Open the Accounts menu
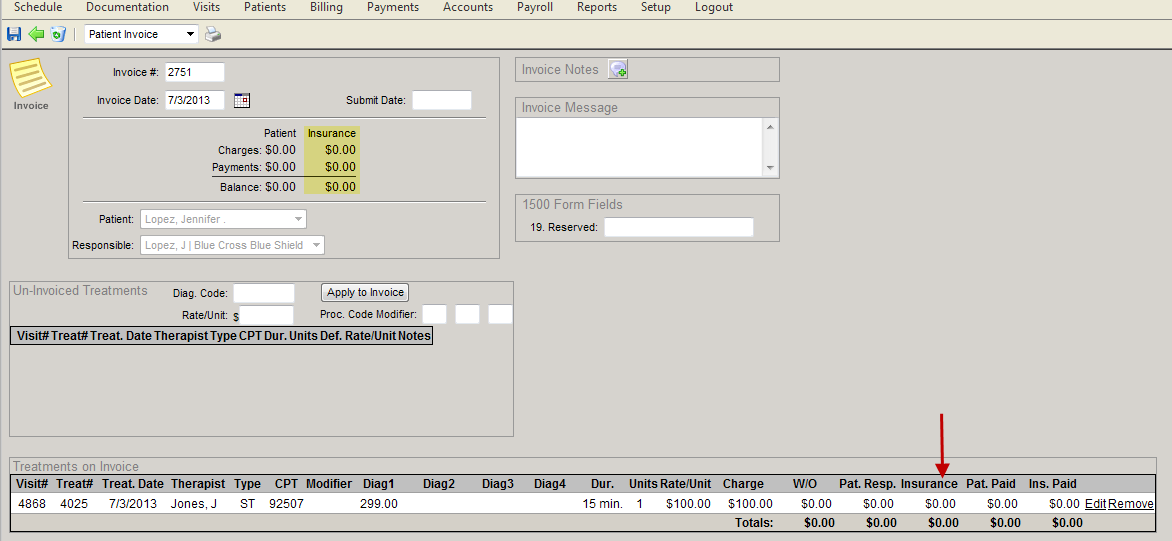The image size is (1172, 541). pos(468,7)
